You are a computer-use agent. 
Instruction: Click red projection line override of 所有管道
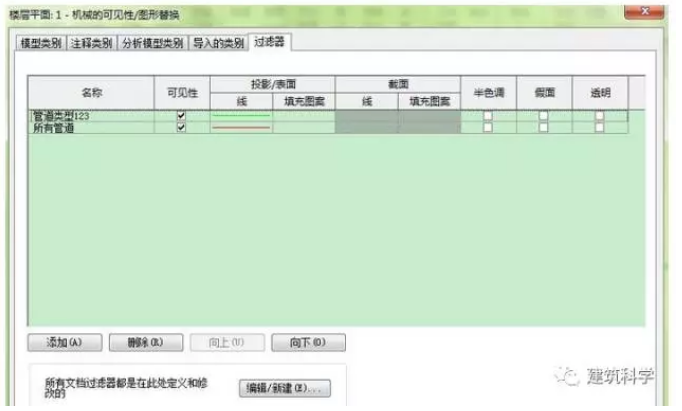[241, 127]
